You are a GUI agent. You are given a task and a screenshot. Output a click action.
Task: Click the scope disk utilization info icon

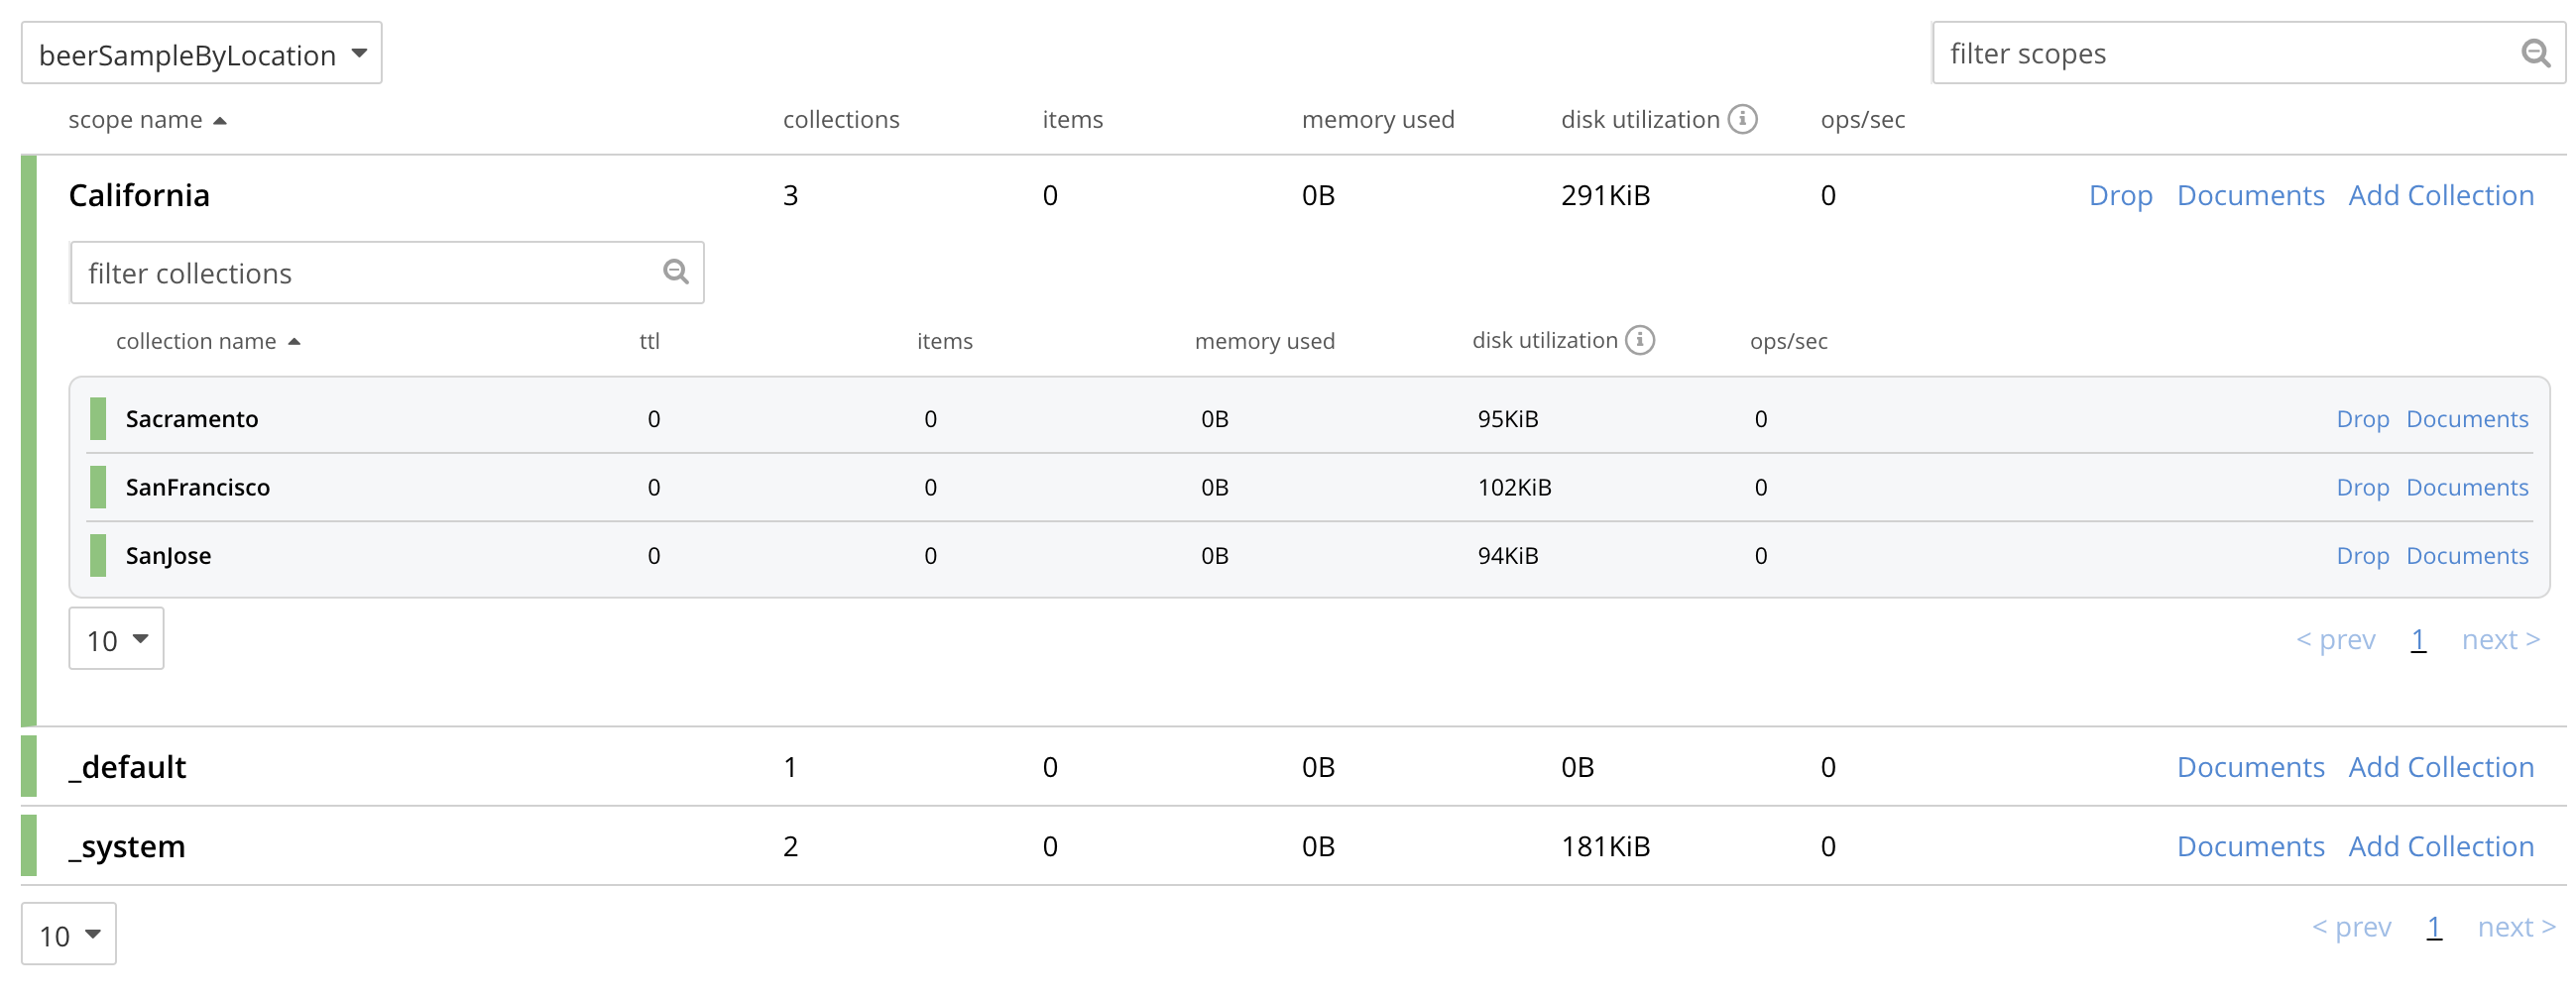pos(1743,119)
